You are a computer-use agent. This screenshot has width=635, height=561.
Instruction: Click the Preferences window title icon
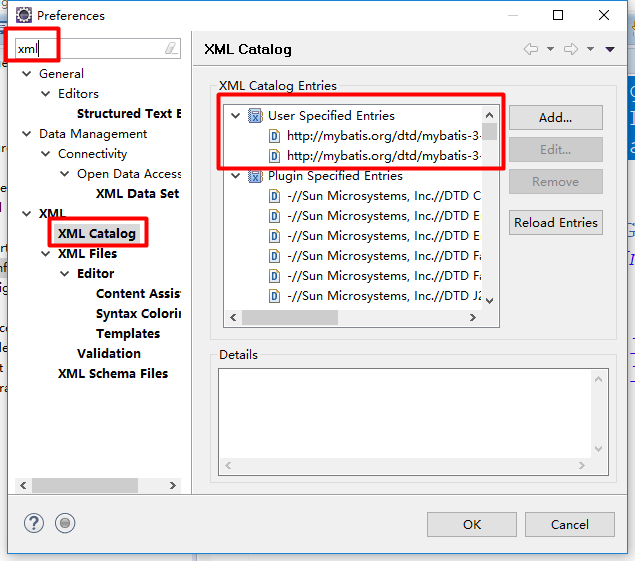point(23,15)
